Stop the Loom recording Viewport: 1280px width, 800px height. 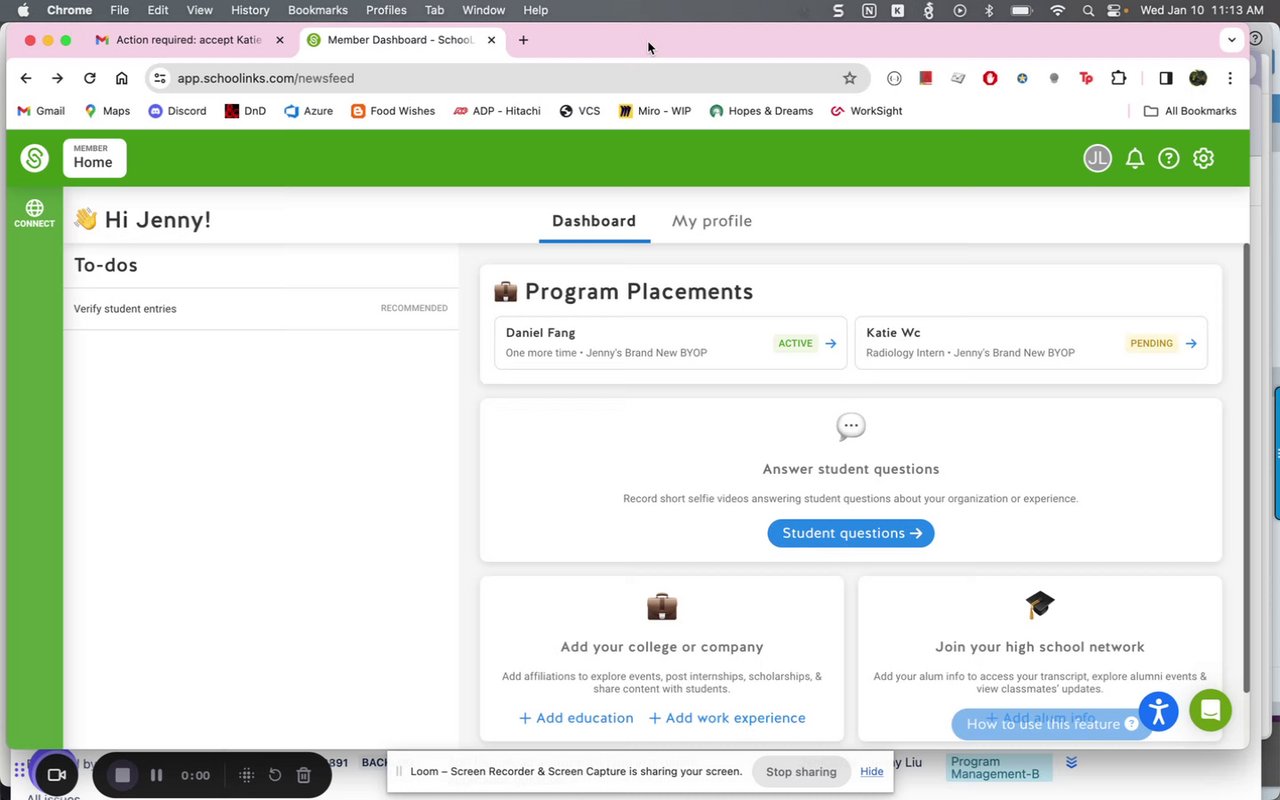tap(122, 775)
